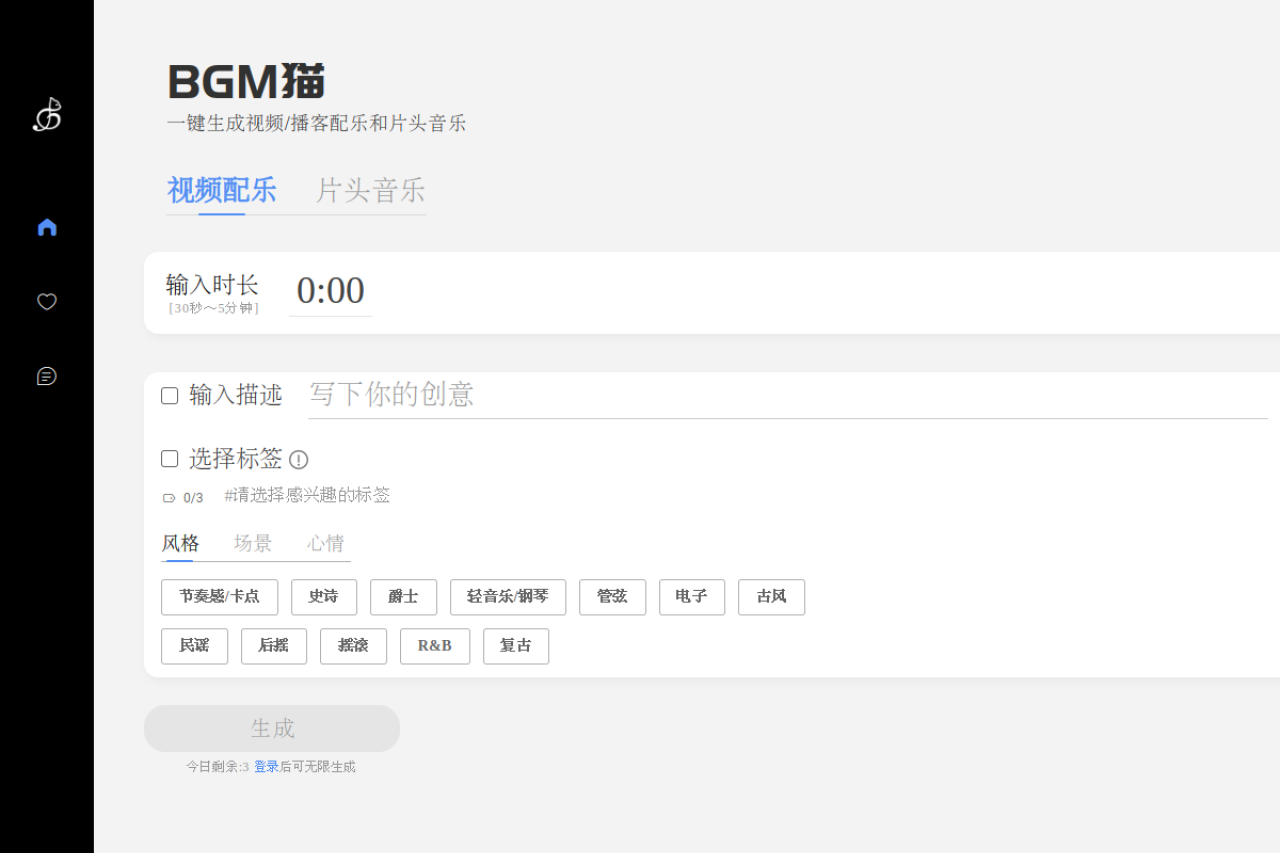Enable the 输入描述 checkbox
Viewport: 1280px width, 853px height.
169,395
